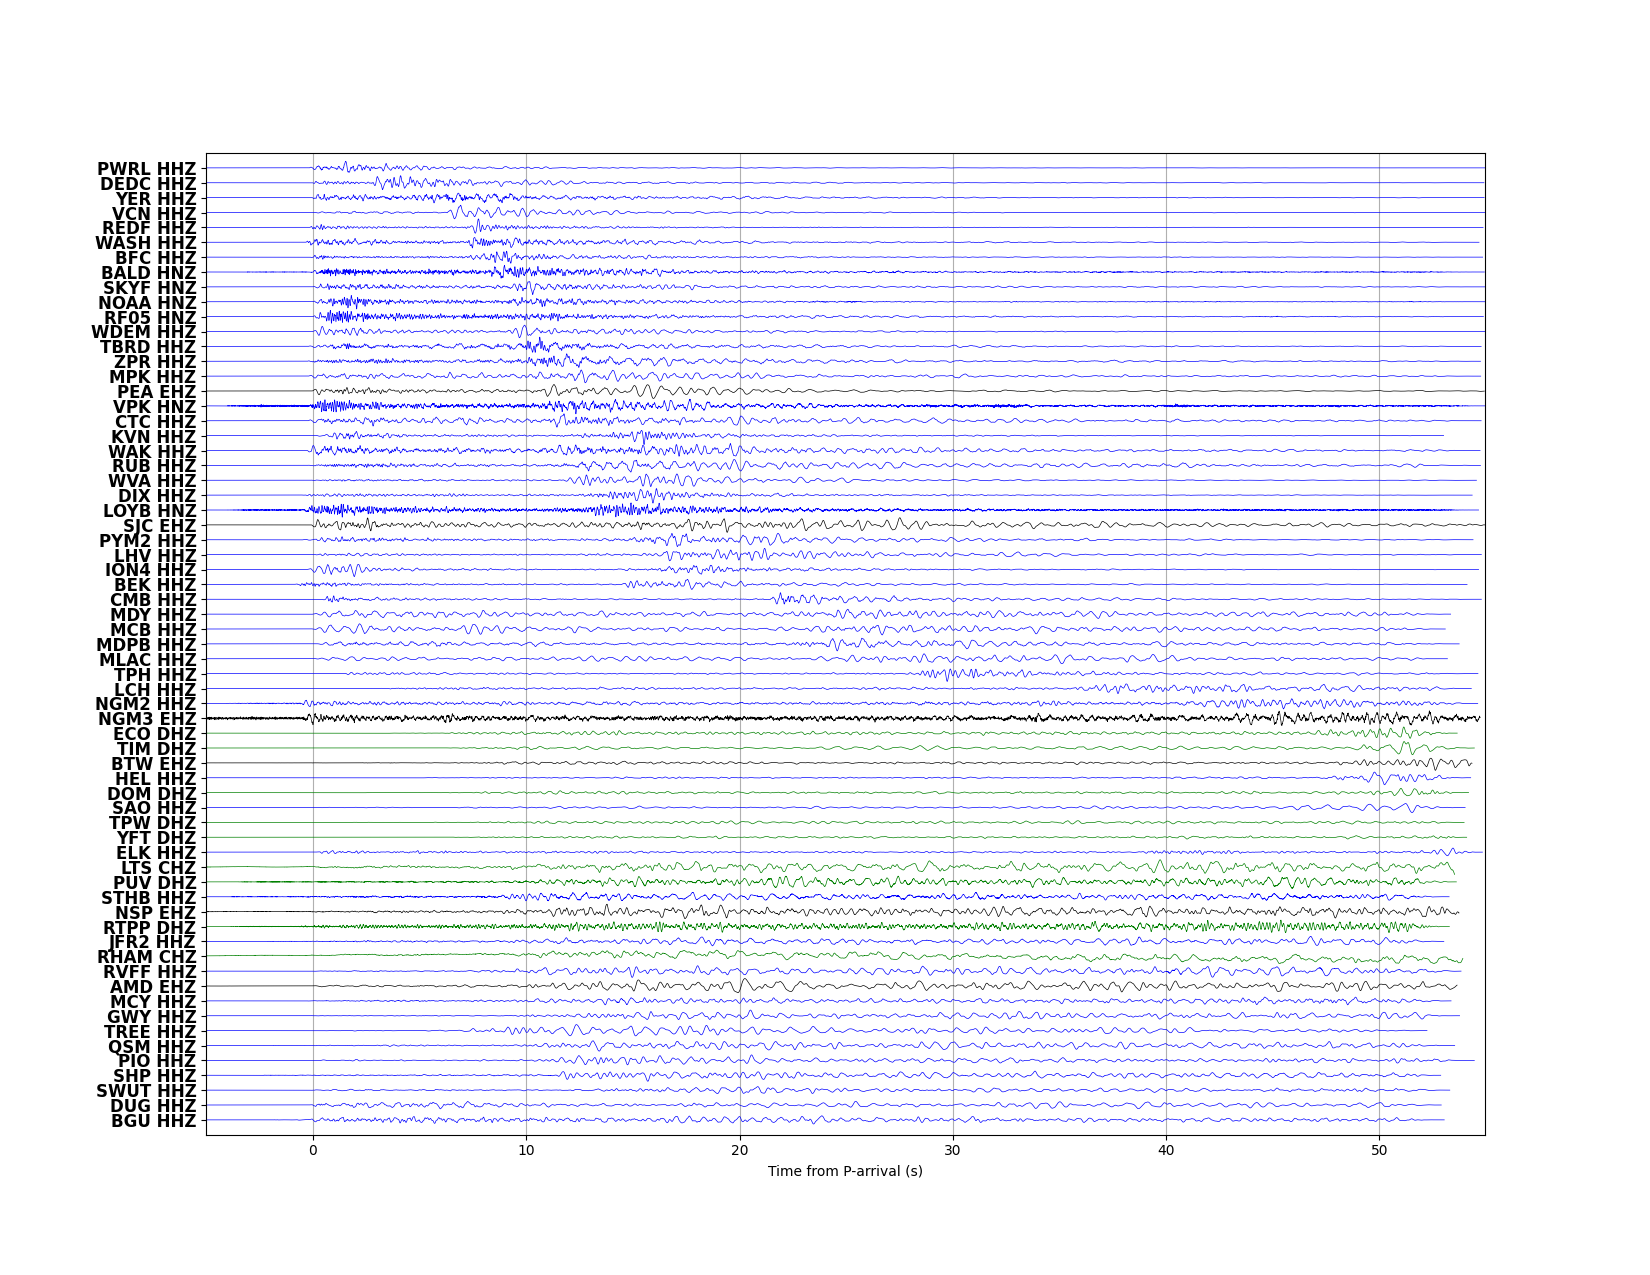This screenshot has height=1275, width=1650.
Task: Click the CMB HHZ station label
Action: point(153,600)
